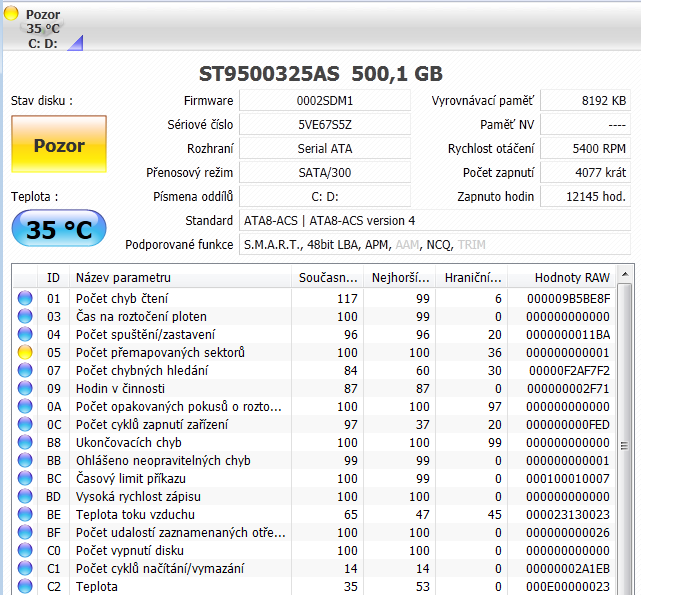Click RAW value 00000002A1EB
Screen dimensions: 697x595
coord(568,569)
